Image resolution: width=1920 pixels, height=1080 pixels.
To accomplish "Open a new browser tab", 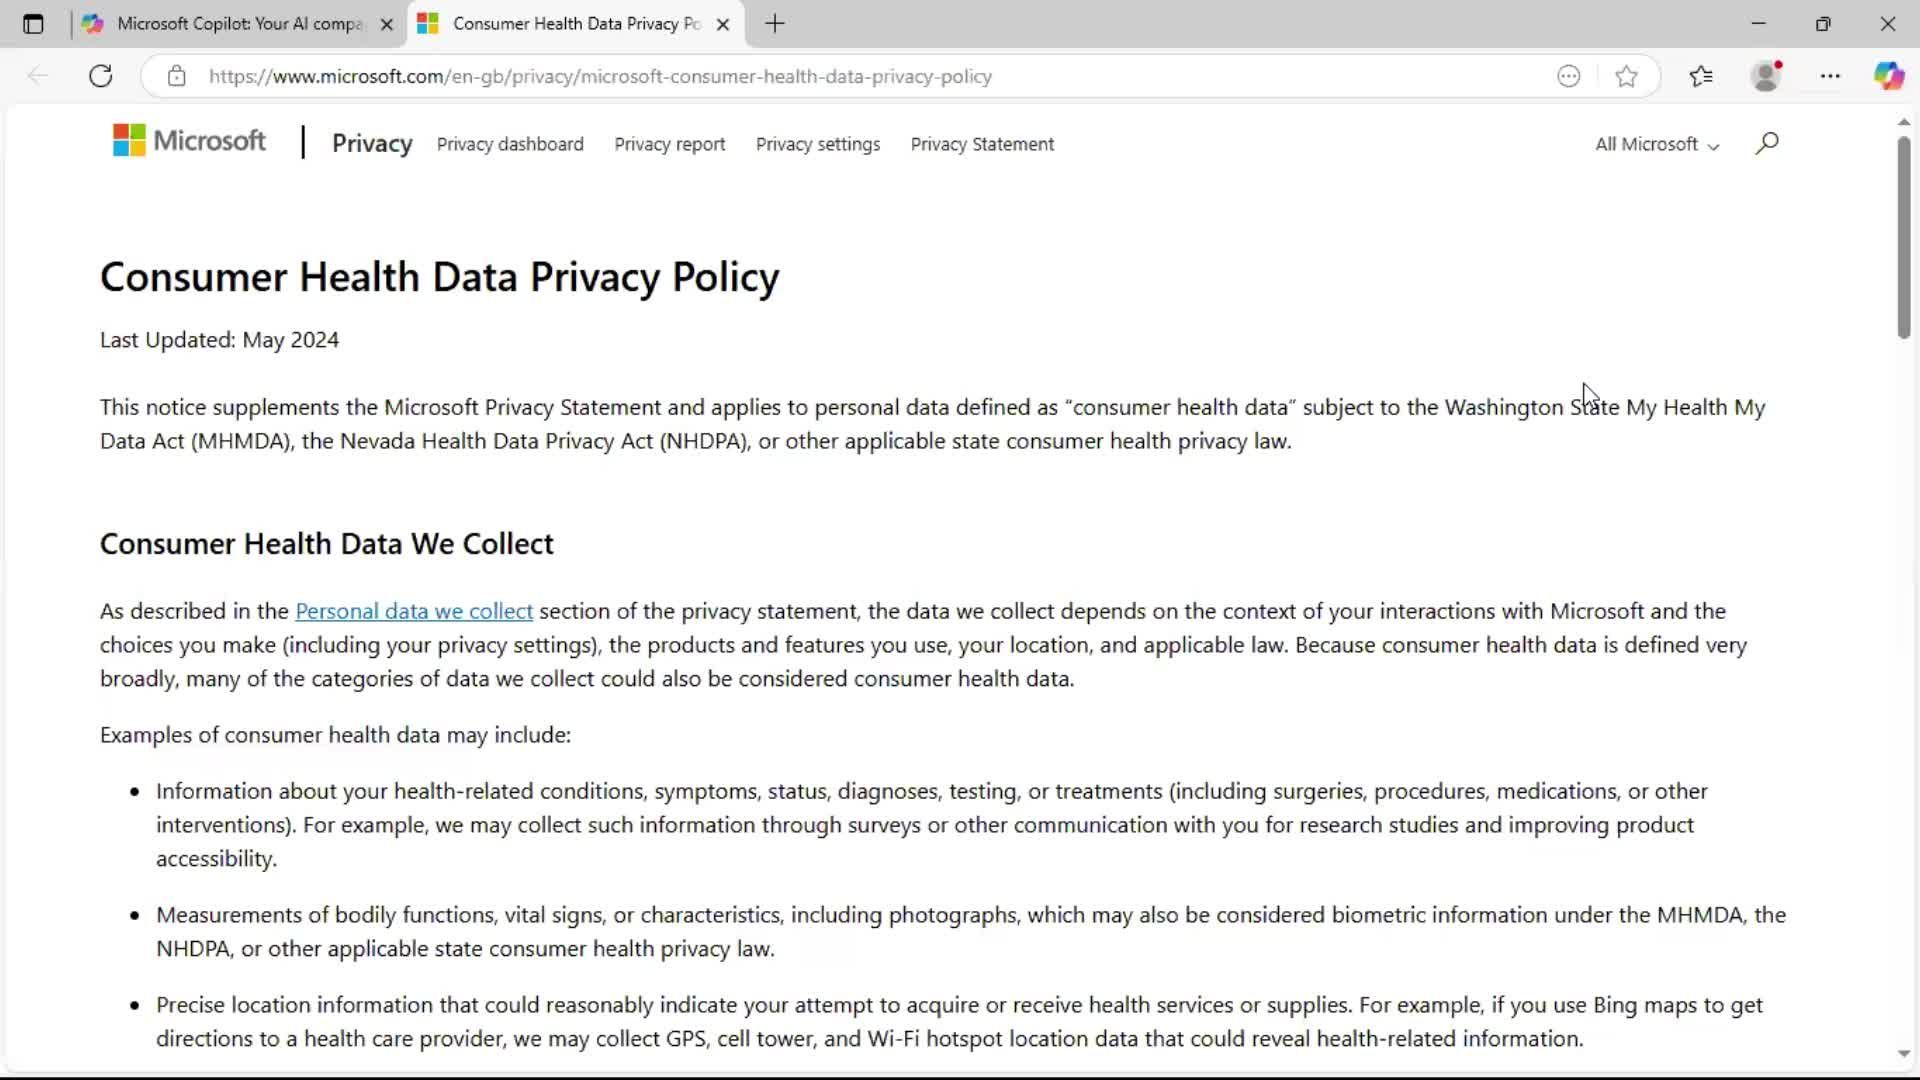I will (x=775, y=24).
